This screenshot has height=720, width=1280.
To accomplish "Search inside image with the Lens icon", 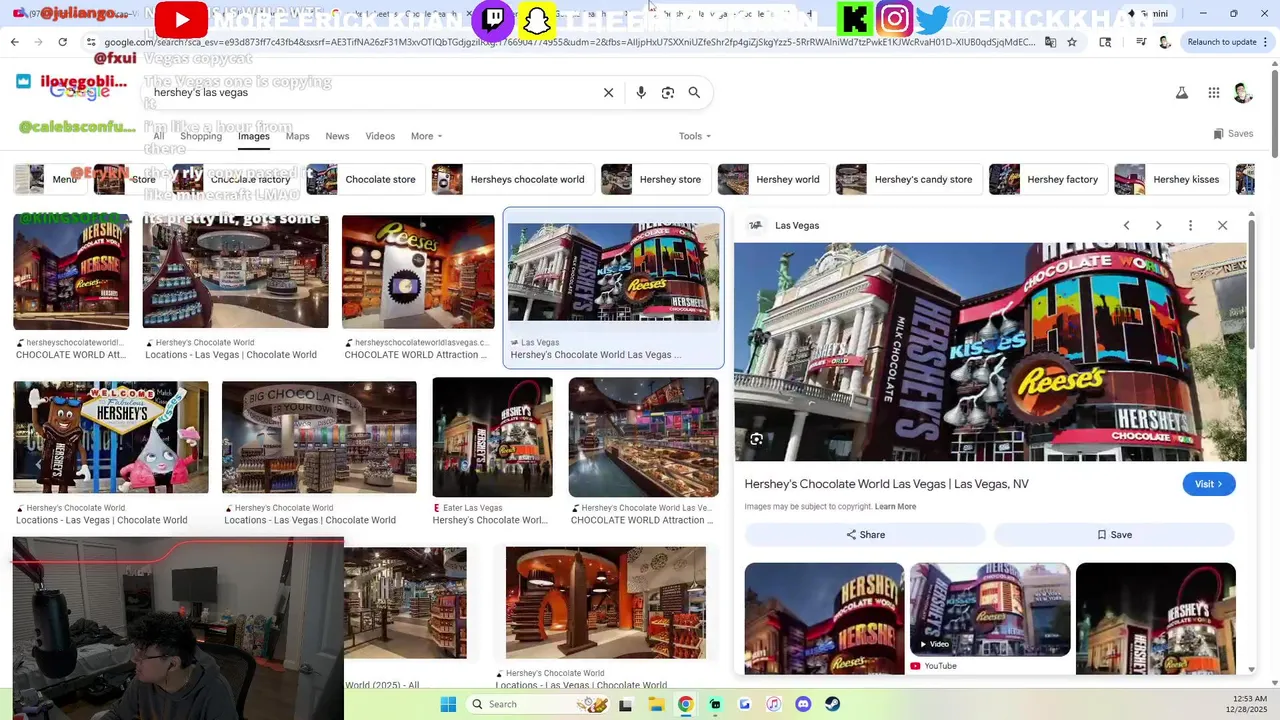I will (x=756, y=439).
